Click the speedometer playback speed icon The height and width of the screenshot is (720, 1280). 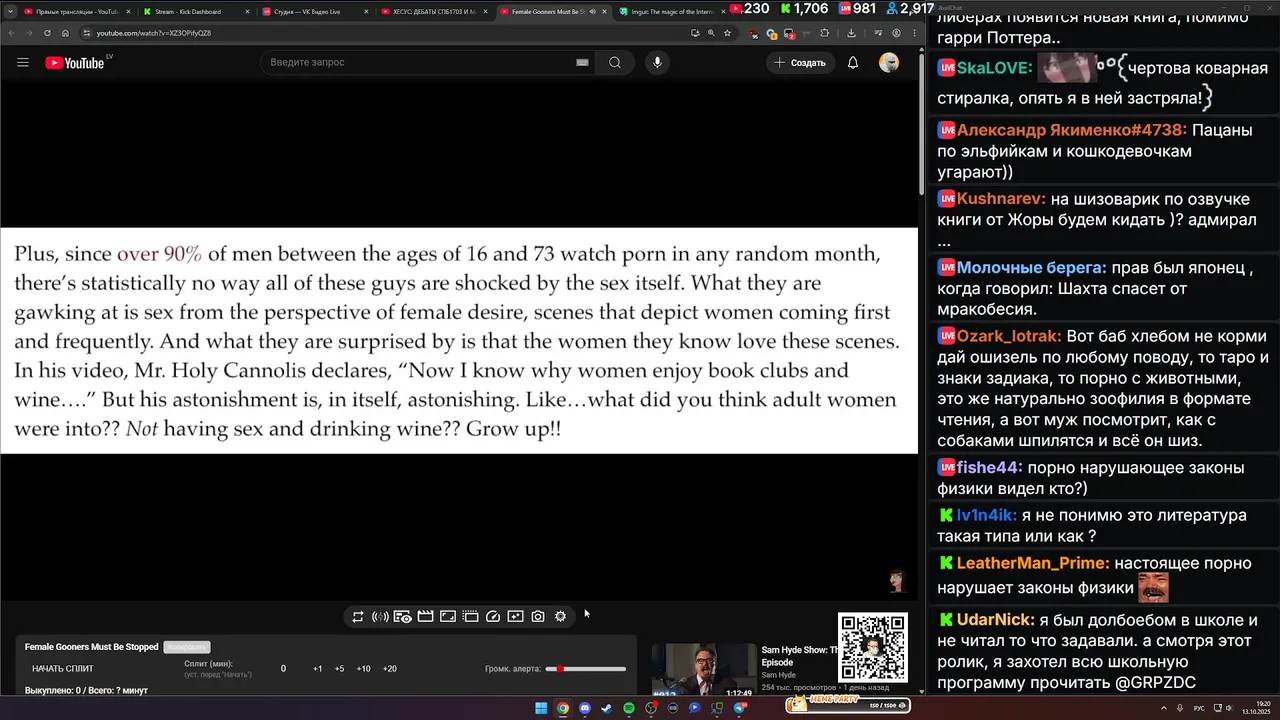(x=493, y=617)
